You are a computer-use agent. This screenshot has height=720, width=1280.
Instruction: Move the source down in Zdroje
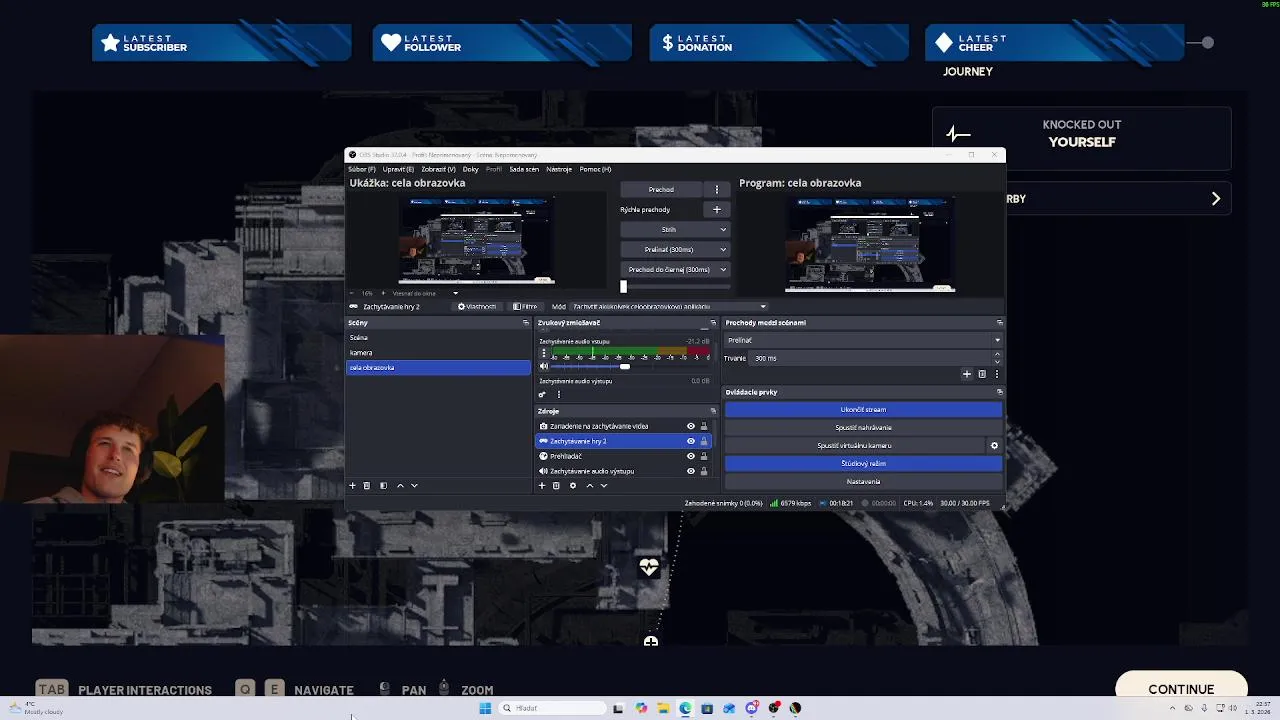[x=603, y=485]
